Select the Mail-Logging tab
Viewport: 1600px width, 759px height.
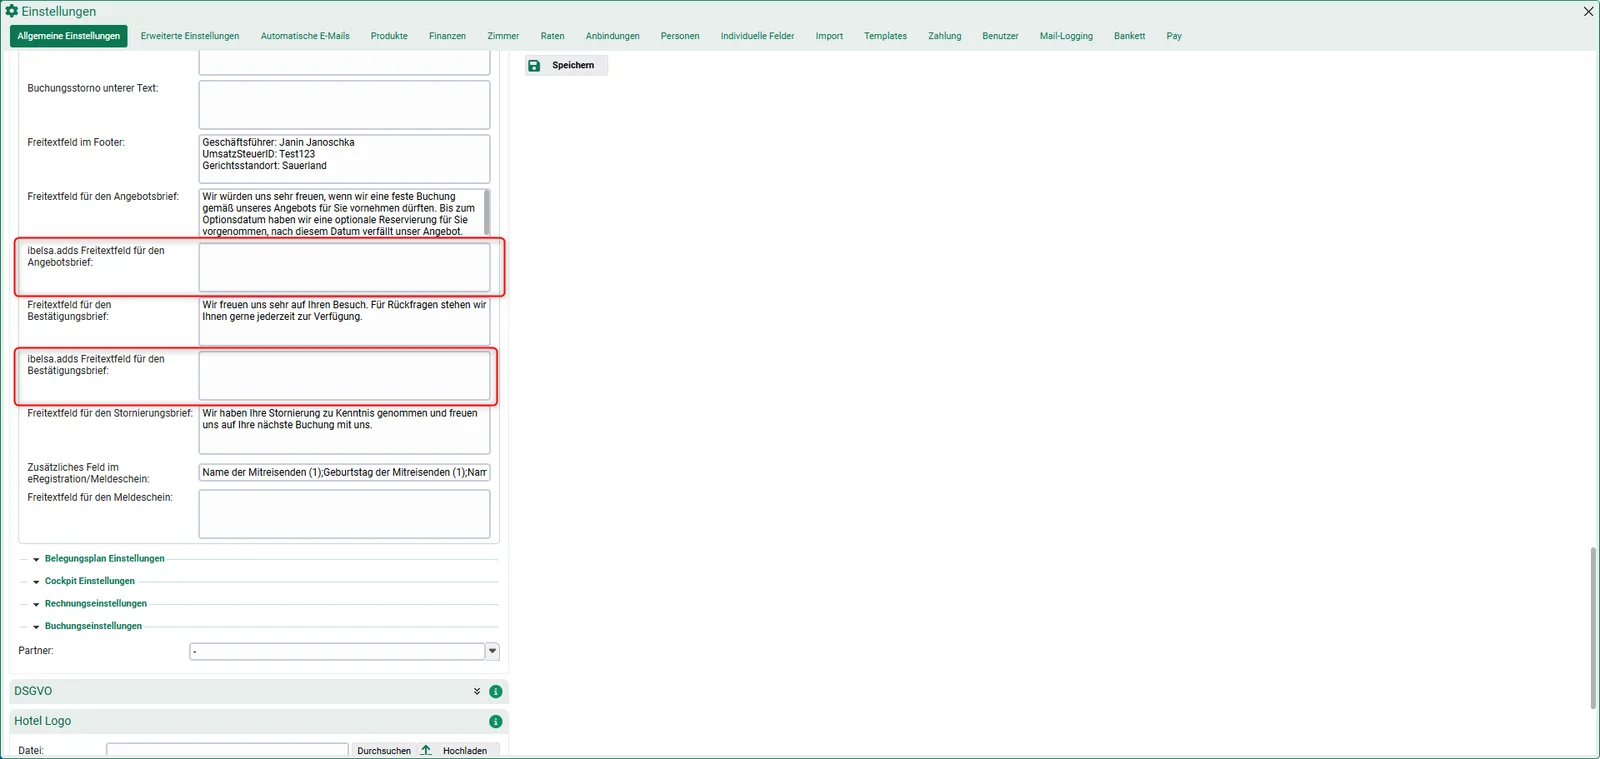(1066, 36)
